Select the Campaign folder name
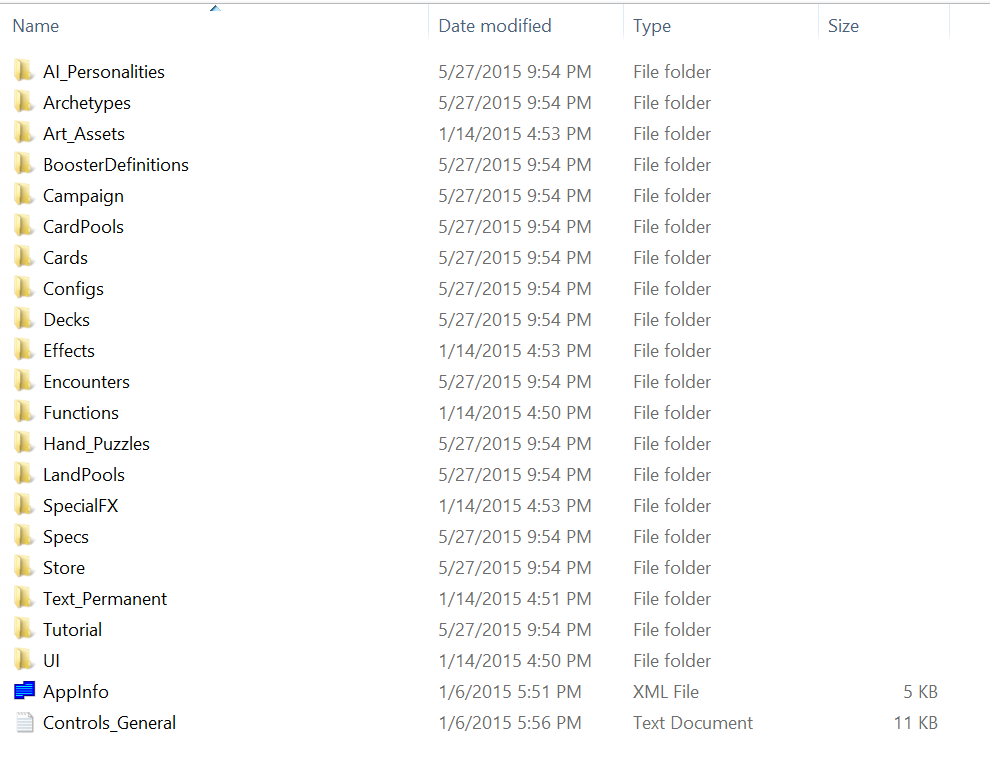Viewport: 990px width, 769px height. 83,196
